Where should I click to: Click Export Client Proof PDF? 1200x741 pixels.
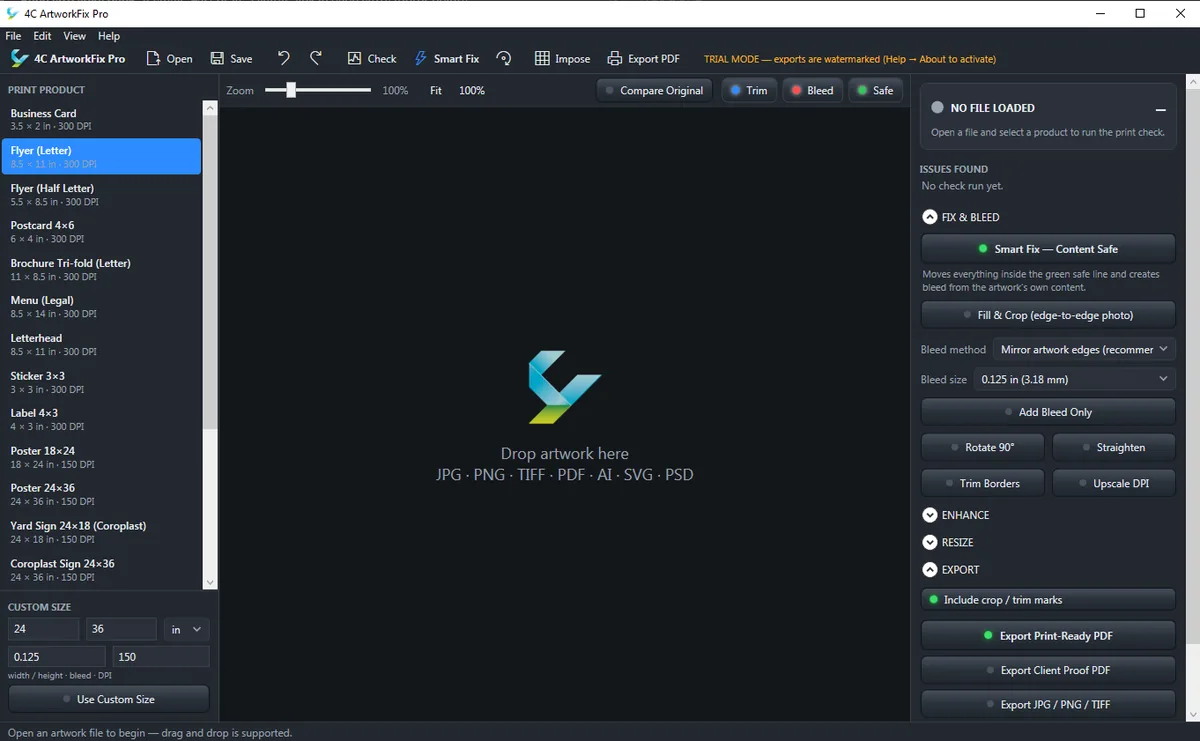tap(1047, 670)
